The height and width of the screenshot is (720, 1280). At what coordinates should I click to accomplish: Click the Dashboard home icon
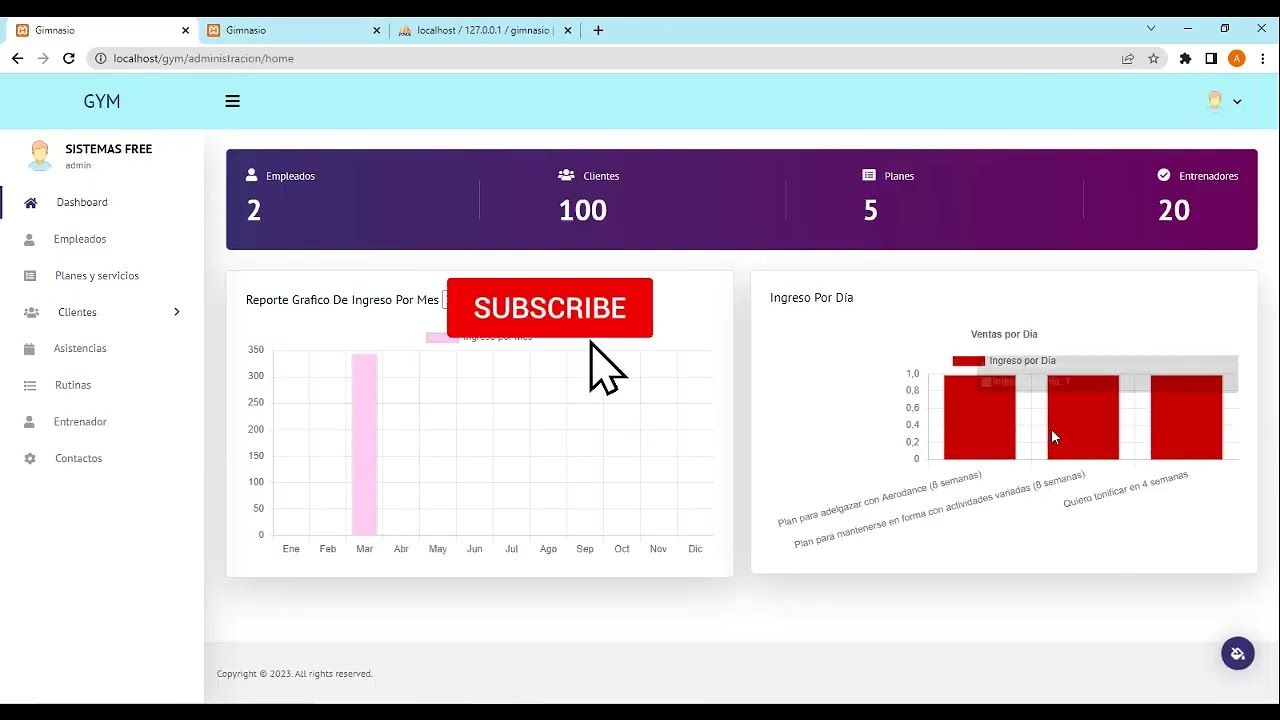click(31, 203)
